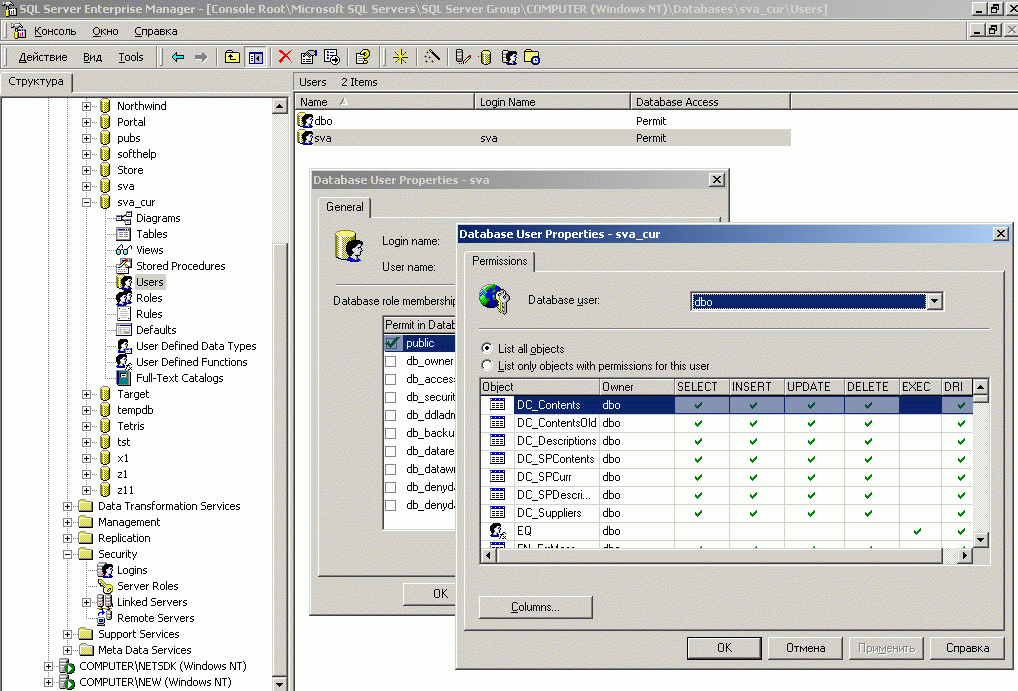
Task: Click the red Delete X icon
Action: click(x=285, y=57)
